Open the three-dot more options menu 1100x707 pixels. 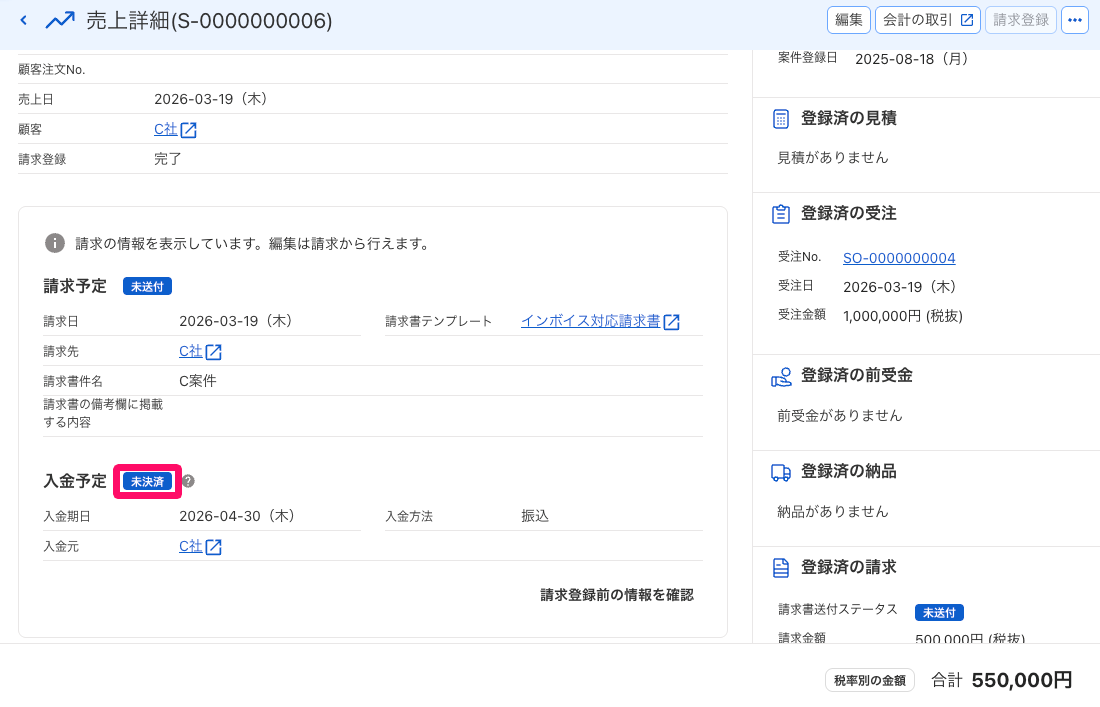click(1075, 20)
